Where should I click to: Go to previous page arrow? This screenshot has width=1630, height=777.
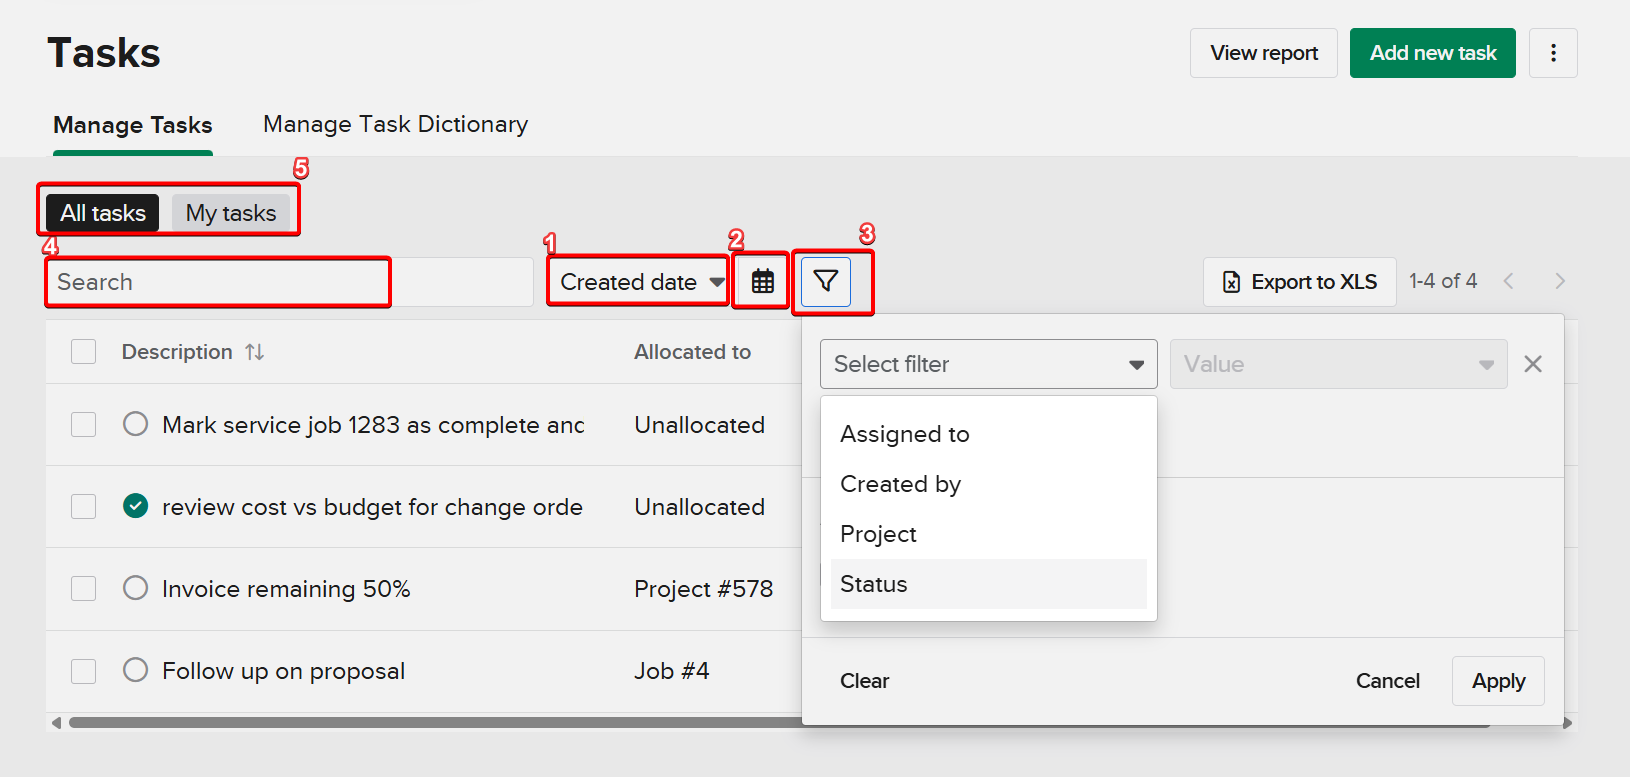click(x=1509, y=282)
